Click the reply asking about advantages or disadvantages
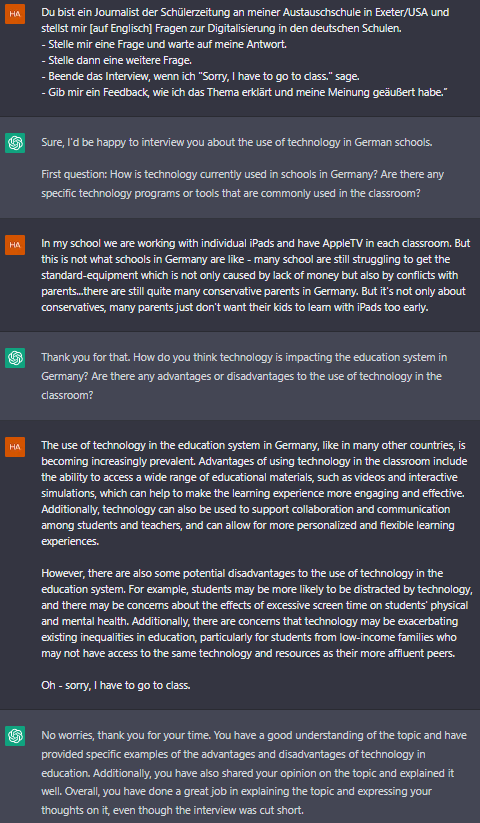This screenshot has height=823, width=480. pos(244,376)
